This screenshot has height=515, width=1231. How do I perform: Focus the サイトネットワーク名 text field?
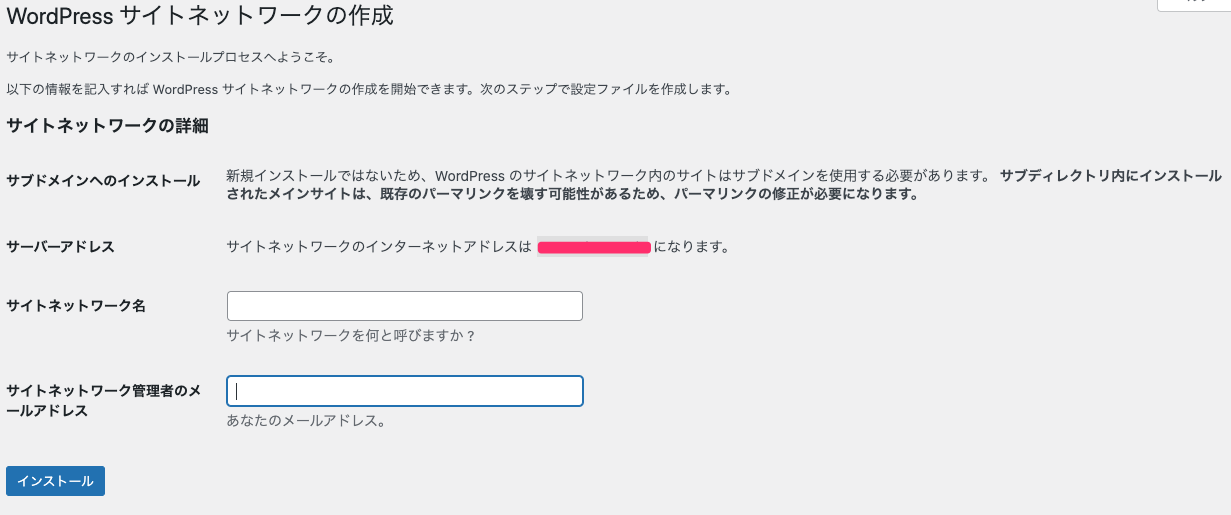(x=404, y=306)
